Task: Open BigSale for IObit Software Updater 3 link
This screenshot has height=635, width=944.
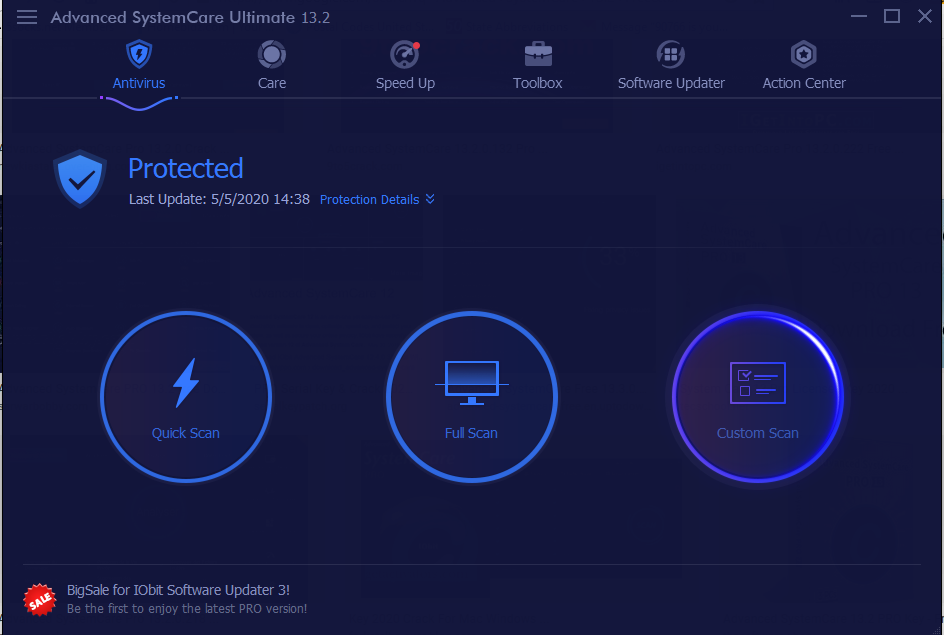Action: click(178, 590)
